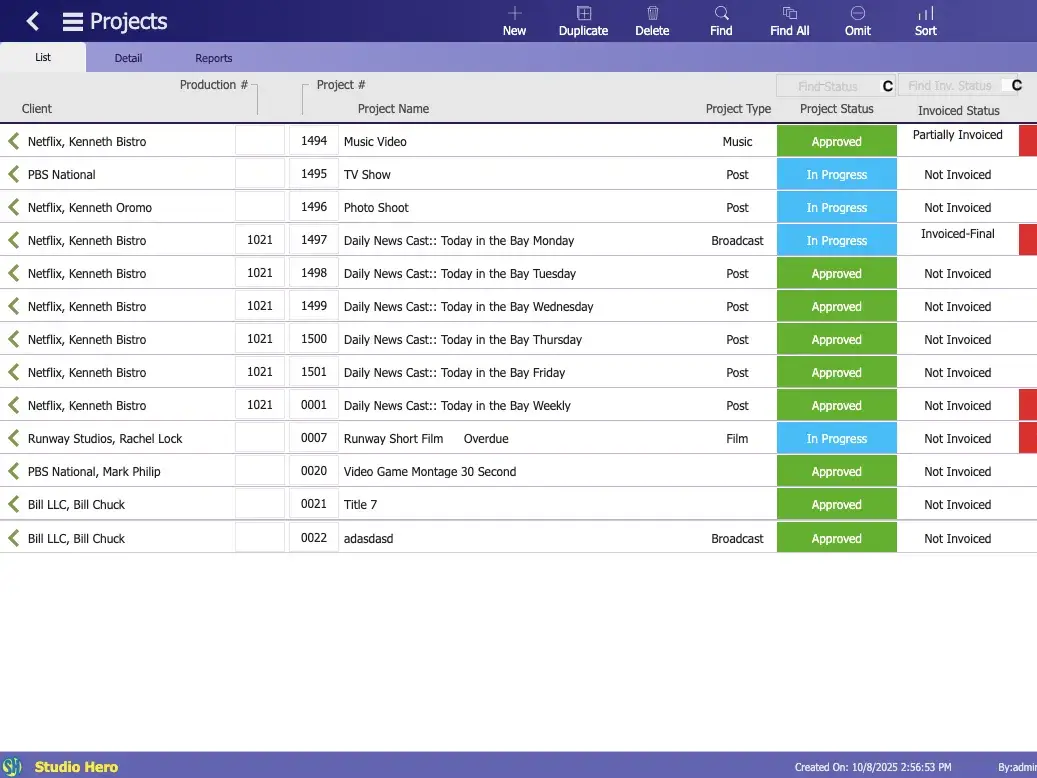This screenshot has height=778, width=1037.
Task: Open Today in the Bay Friday arrow
Action: click(13, 372)
